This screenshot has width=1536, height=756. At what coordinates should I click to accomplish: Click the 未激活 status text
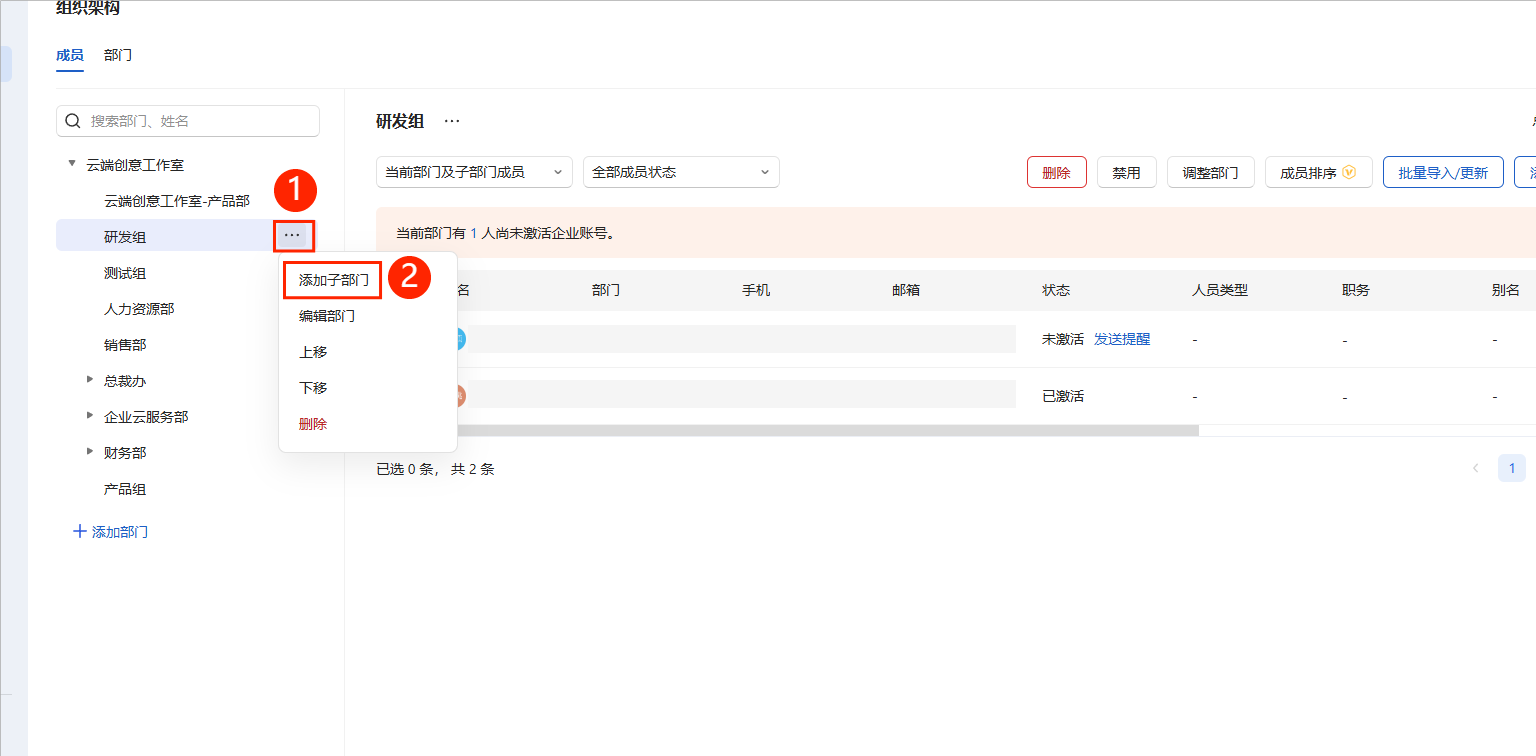(x=1063, y=339)
